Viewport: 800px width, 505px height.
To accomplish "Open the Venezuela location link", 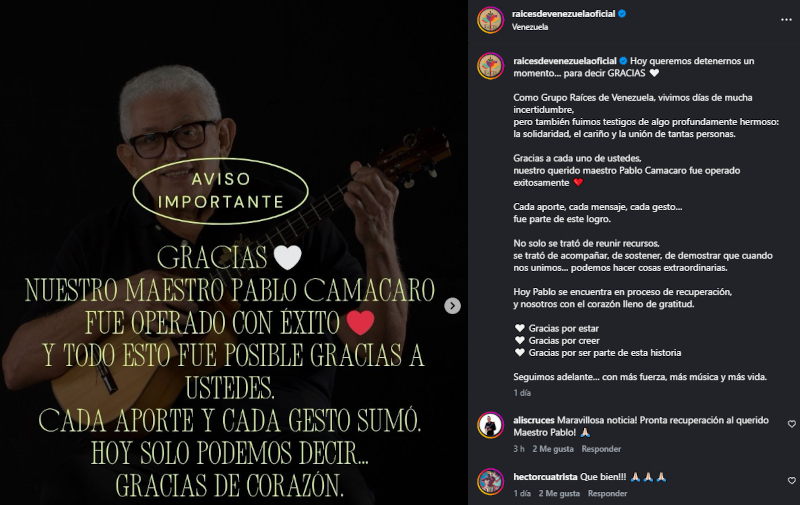I will (x=530, y=27).
